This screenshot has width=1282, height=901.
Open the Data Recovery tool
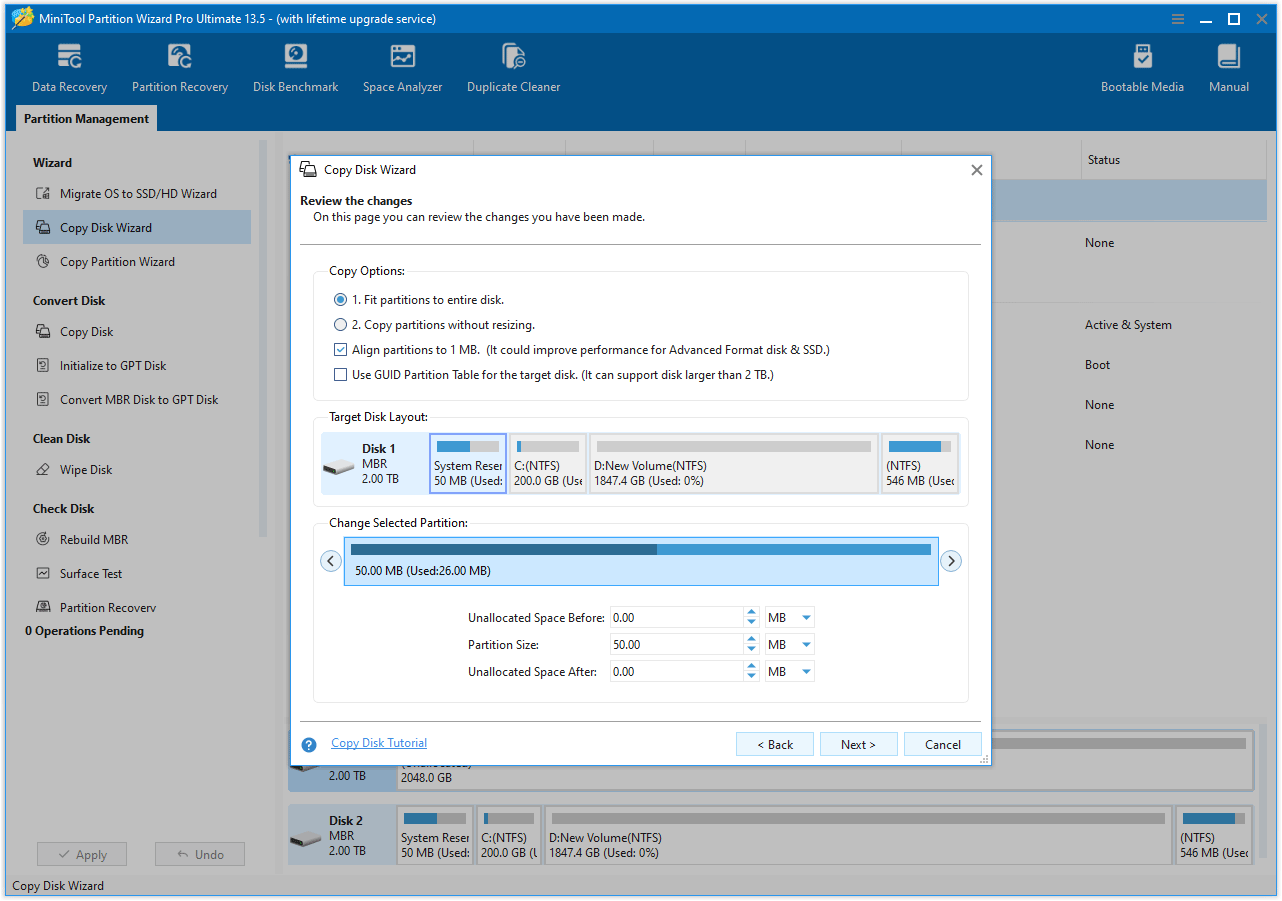click(x=68, y=67)
